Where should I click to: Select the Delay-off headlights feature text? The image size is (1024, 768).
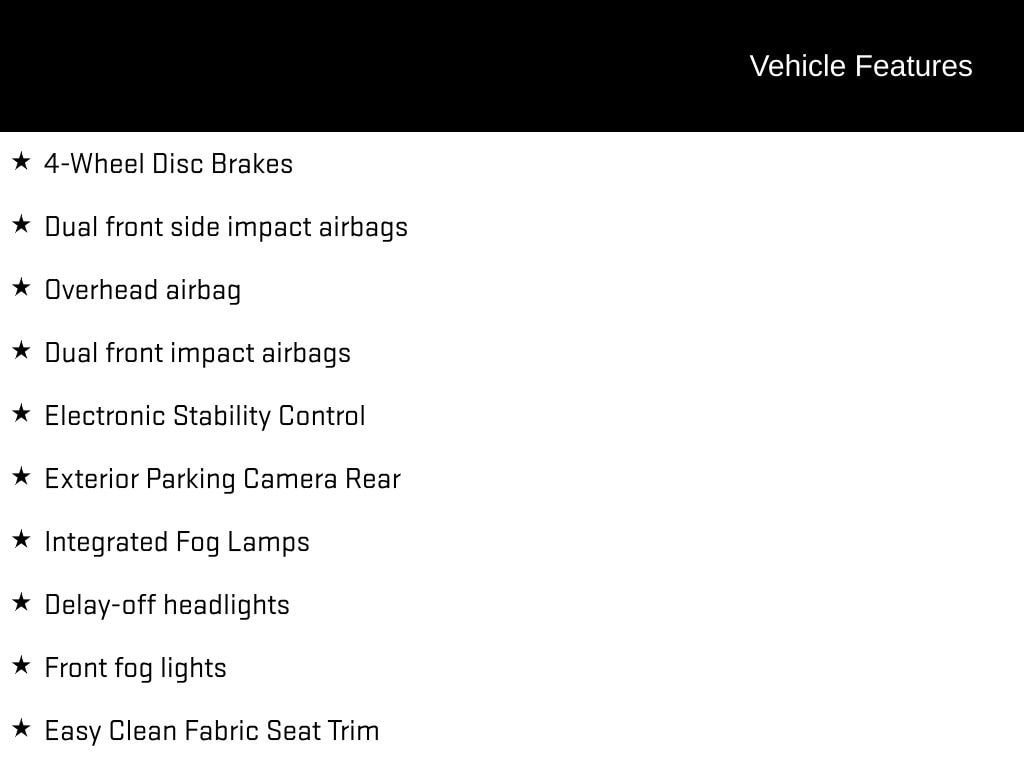(x=167, y=605)
